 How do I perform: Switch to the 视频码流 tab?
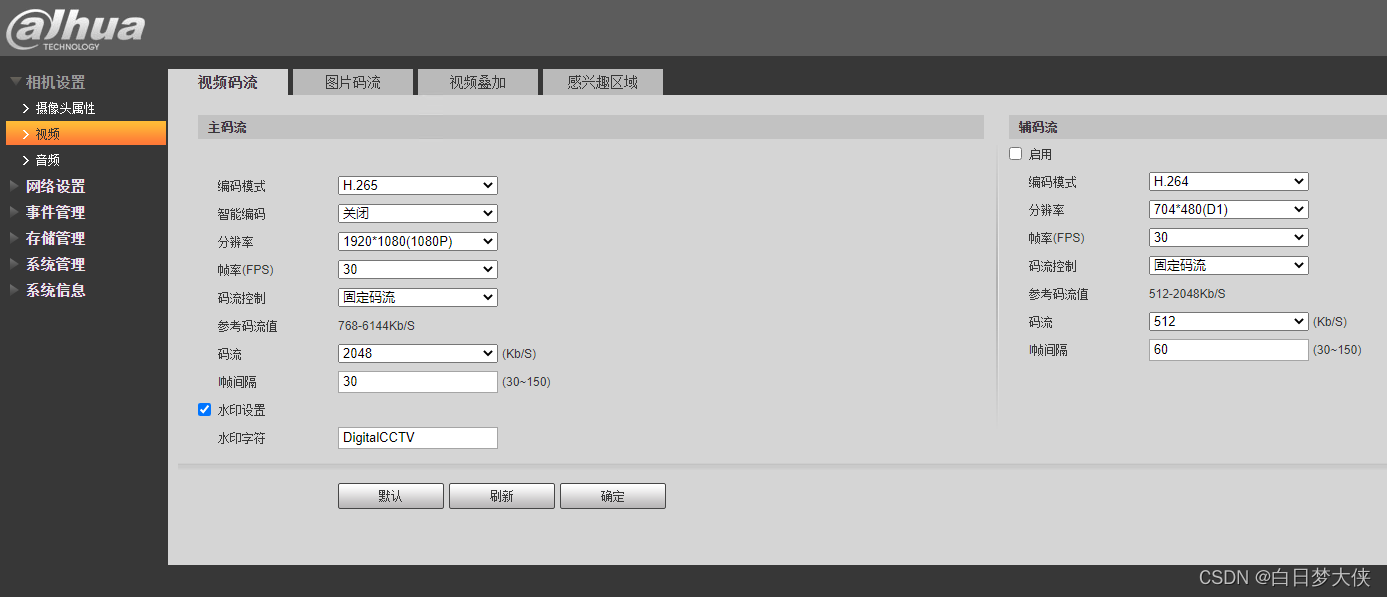(x=228, y=82)
